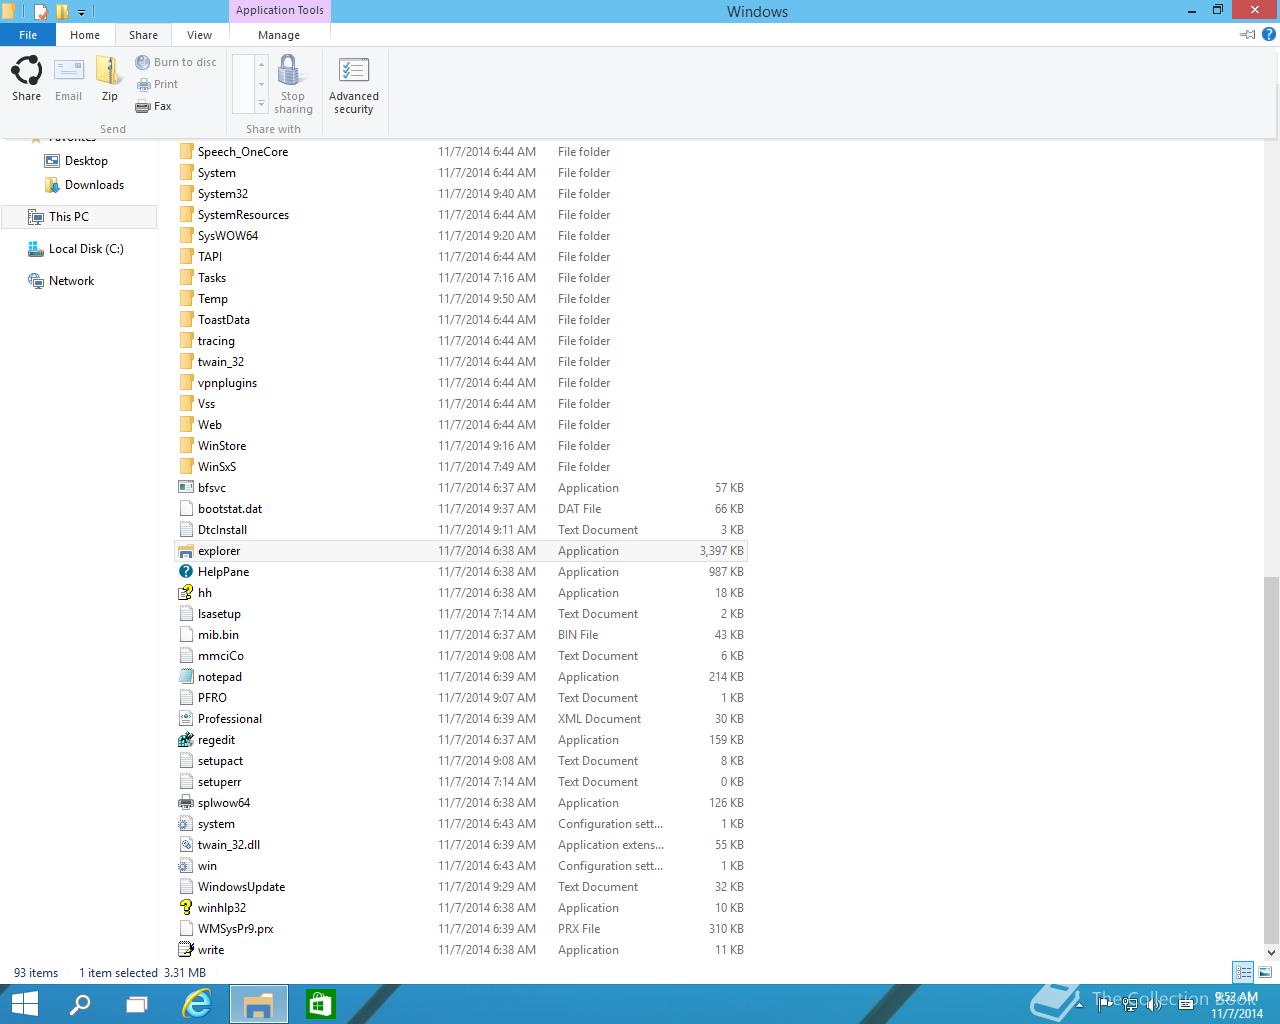Click the vertical scrollbar thumb
This screenshot has height=1024, width=1280.
point(1272,759)
